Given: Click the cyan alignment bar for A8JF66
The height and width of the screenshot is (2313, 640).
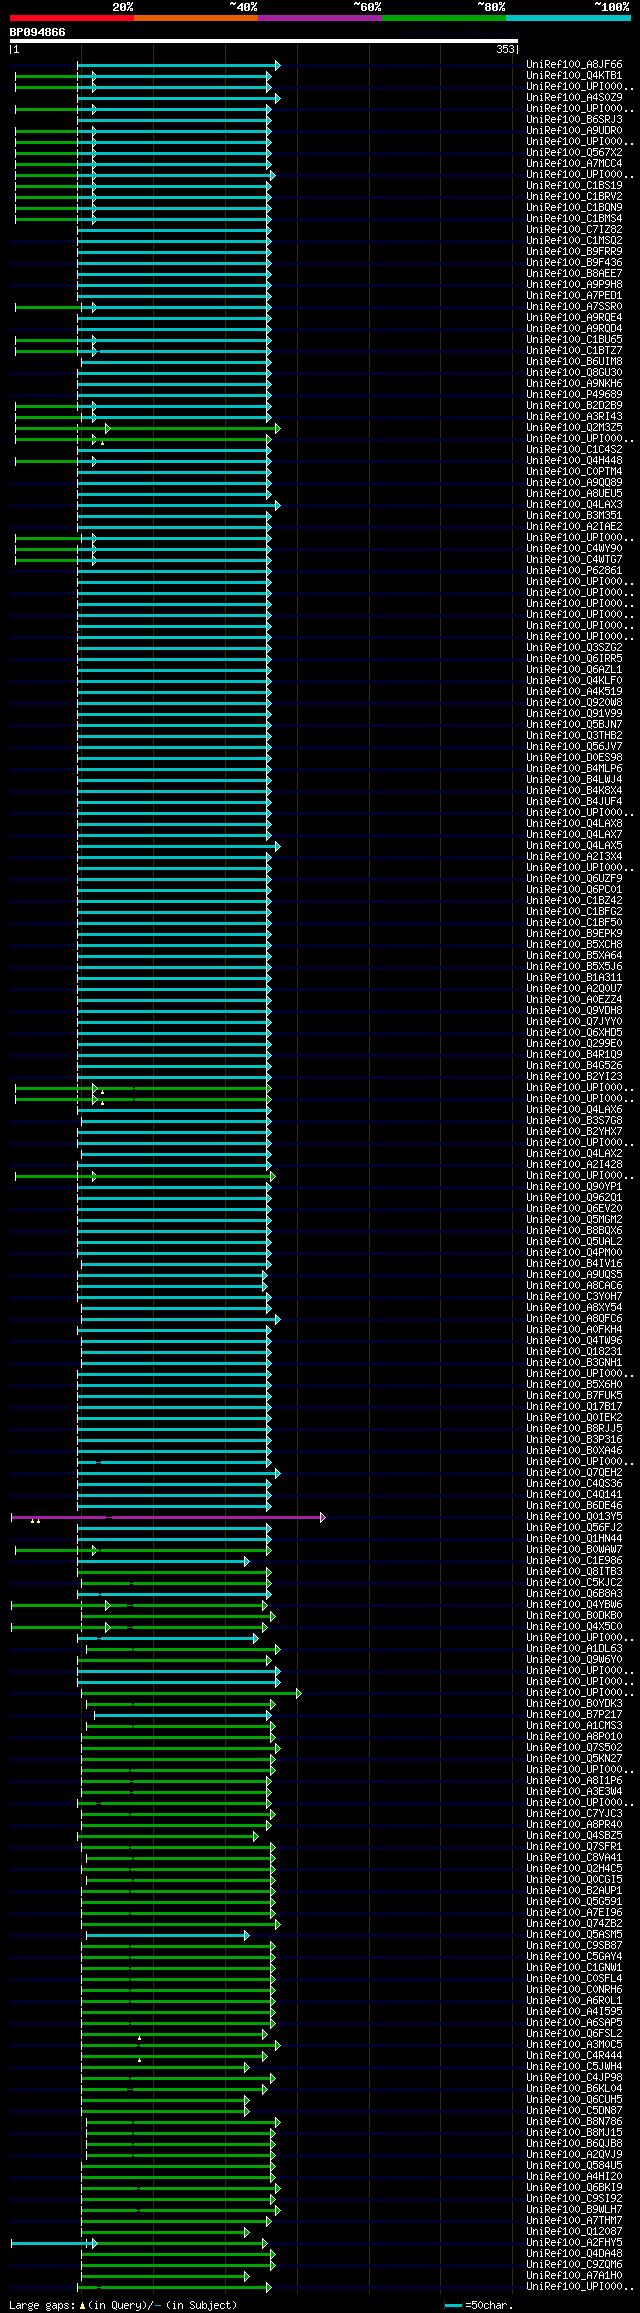Looking at the screenshot, I should (x=178, y=65).
